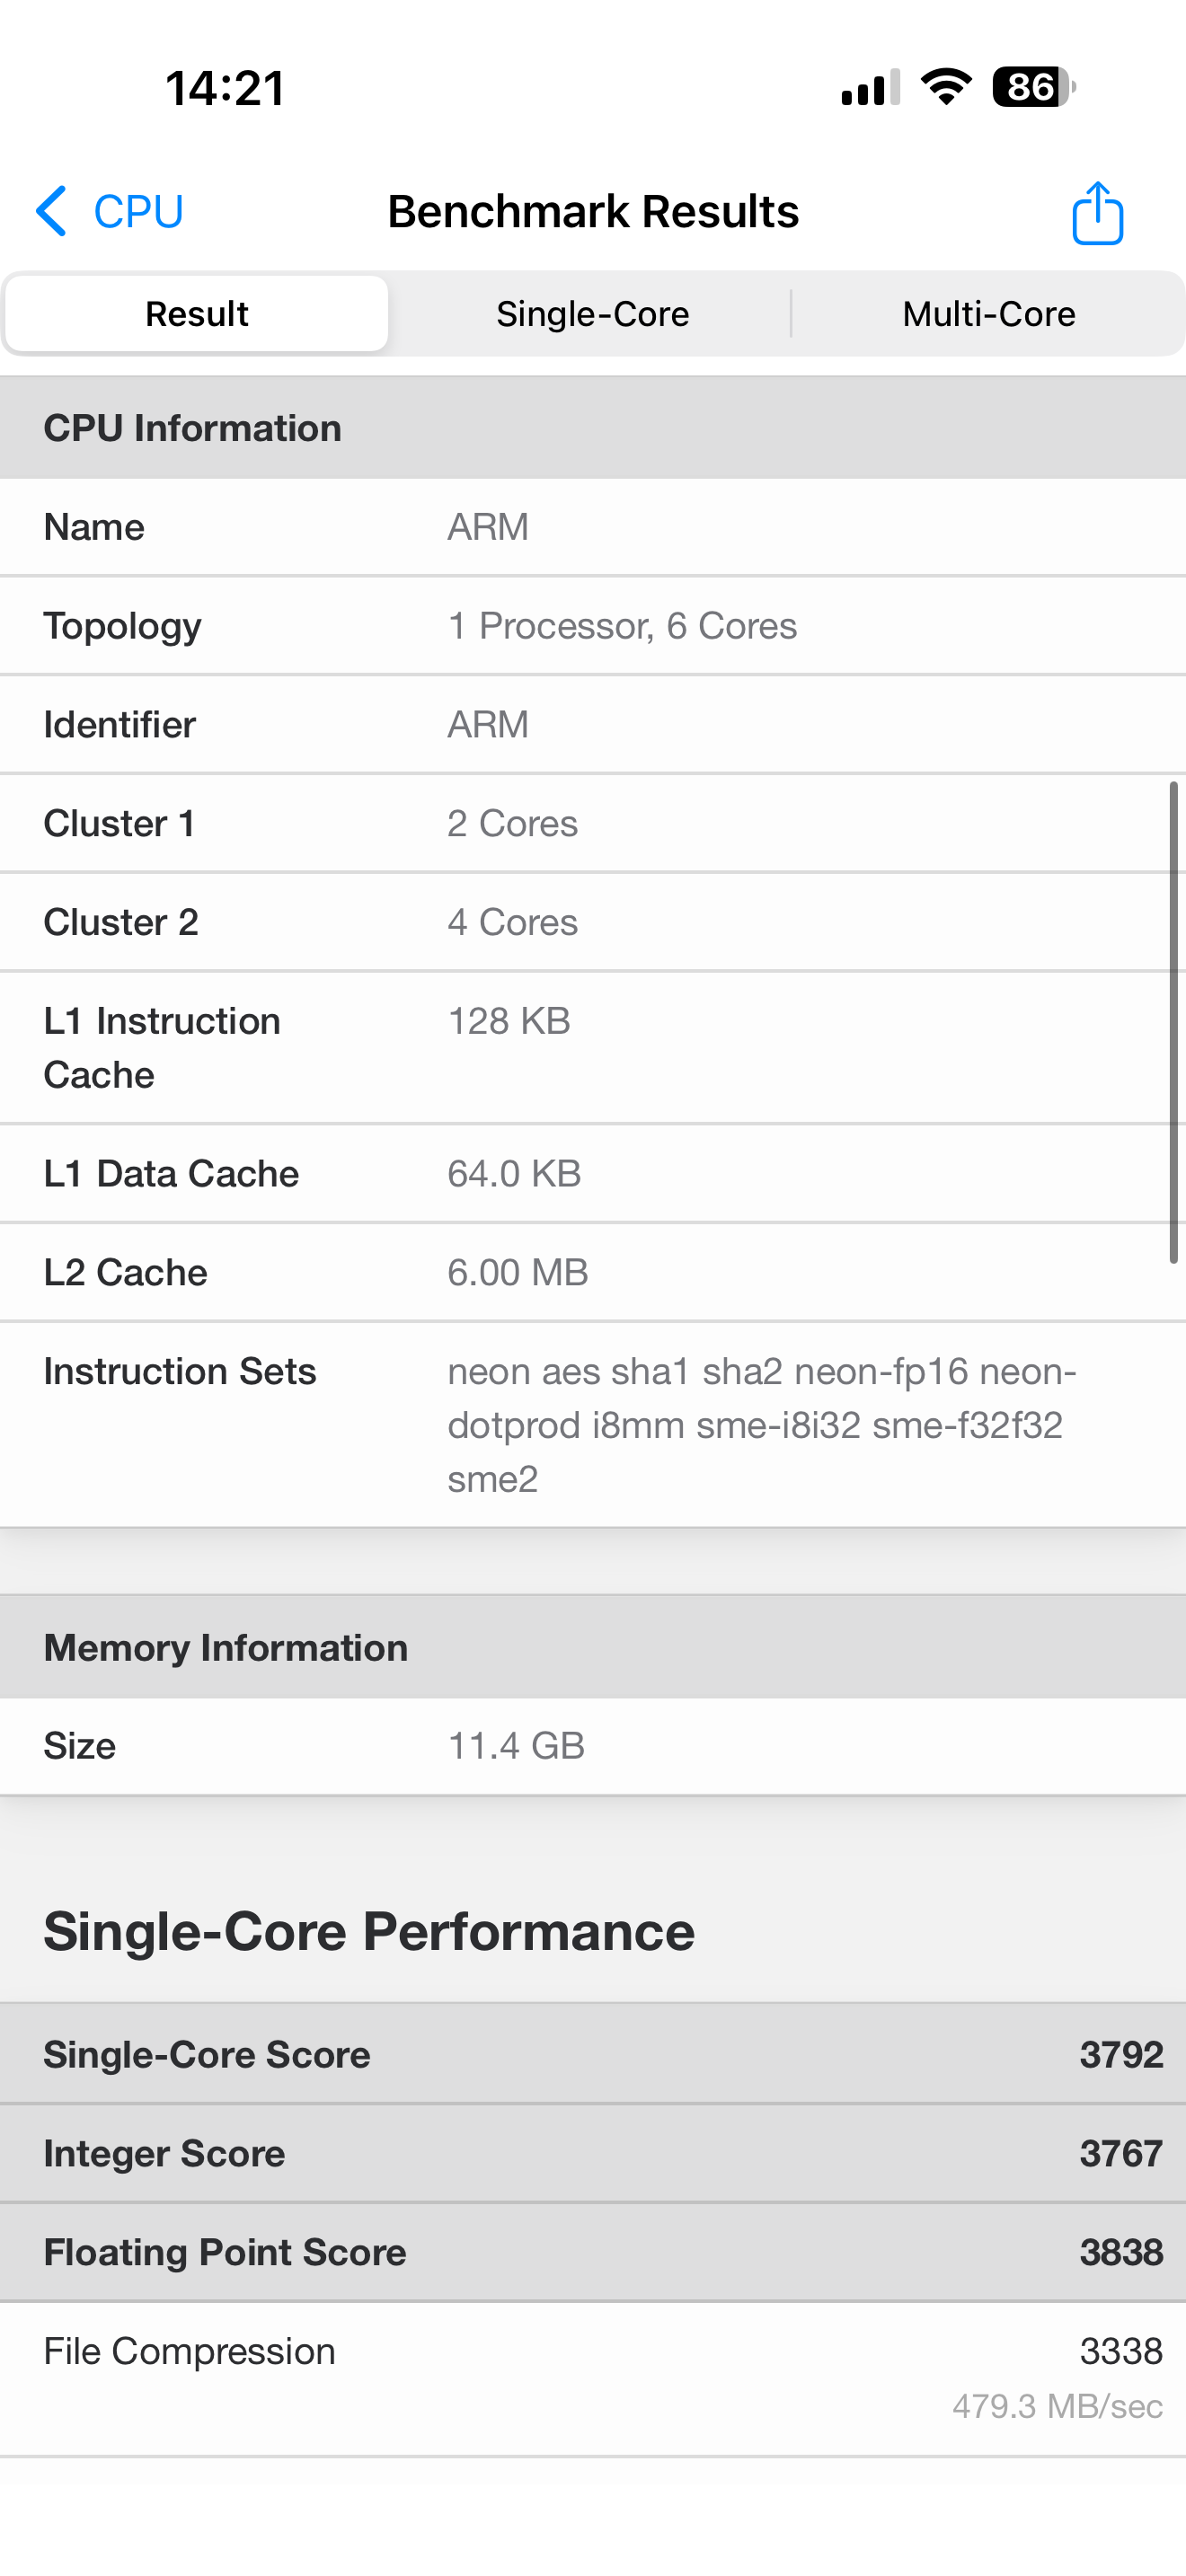Tap the Memory Size row
1186x2576 pixels.
point(593,1746)
